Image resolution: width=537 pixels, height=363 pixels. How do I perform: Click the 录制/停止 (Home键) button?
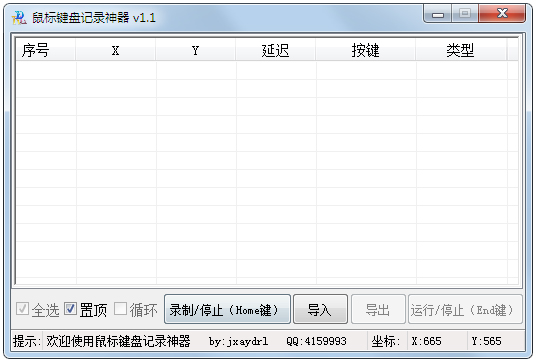(227, 309)
